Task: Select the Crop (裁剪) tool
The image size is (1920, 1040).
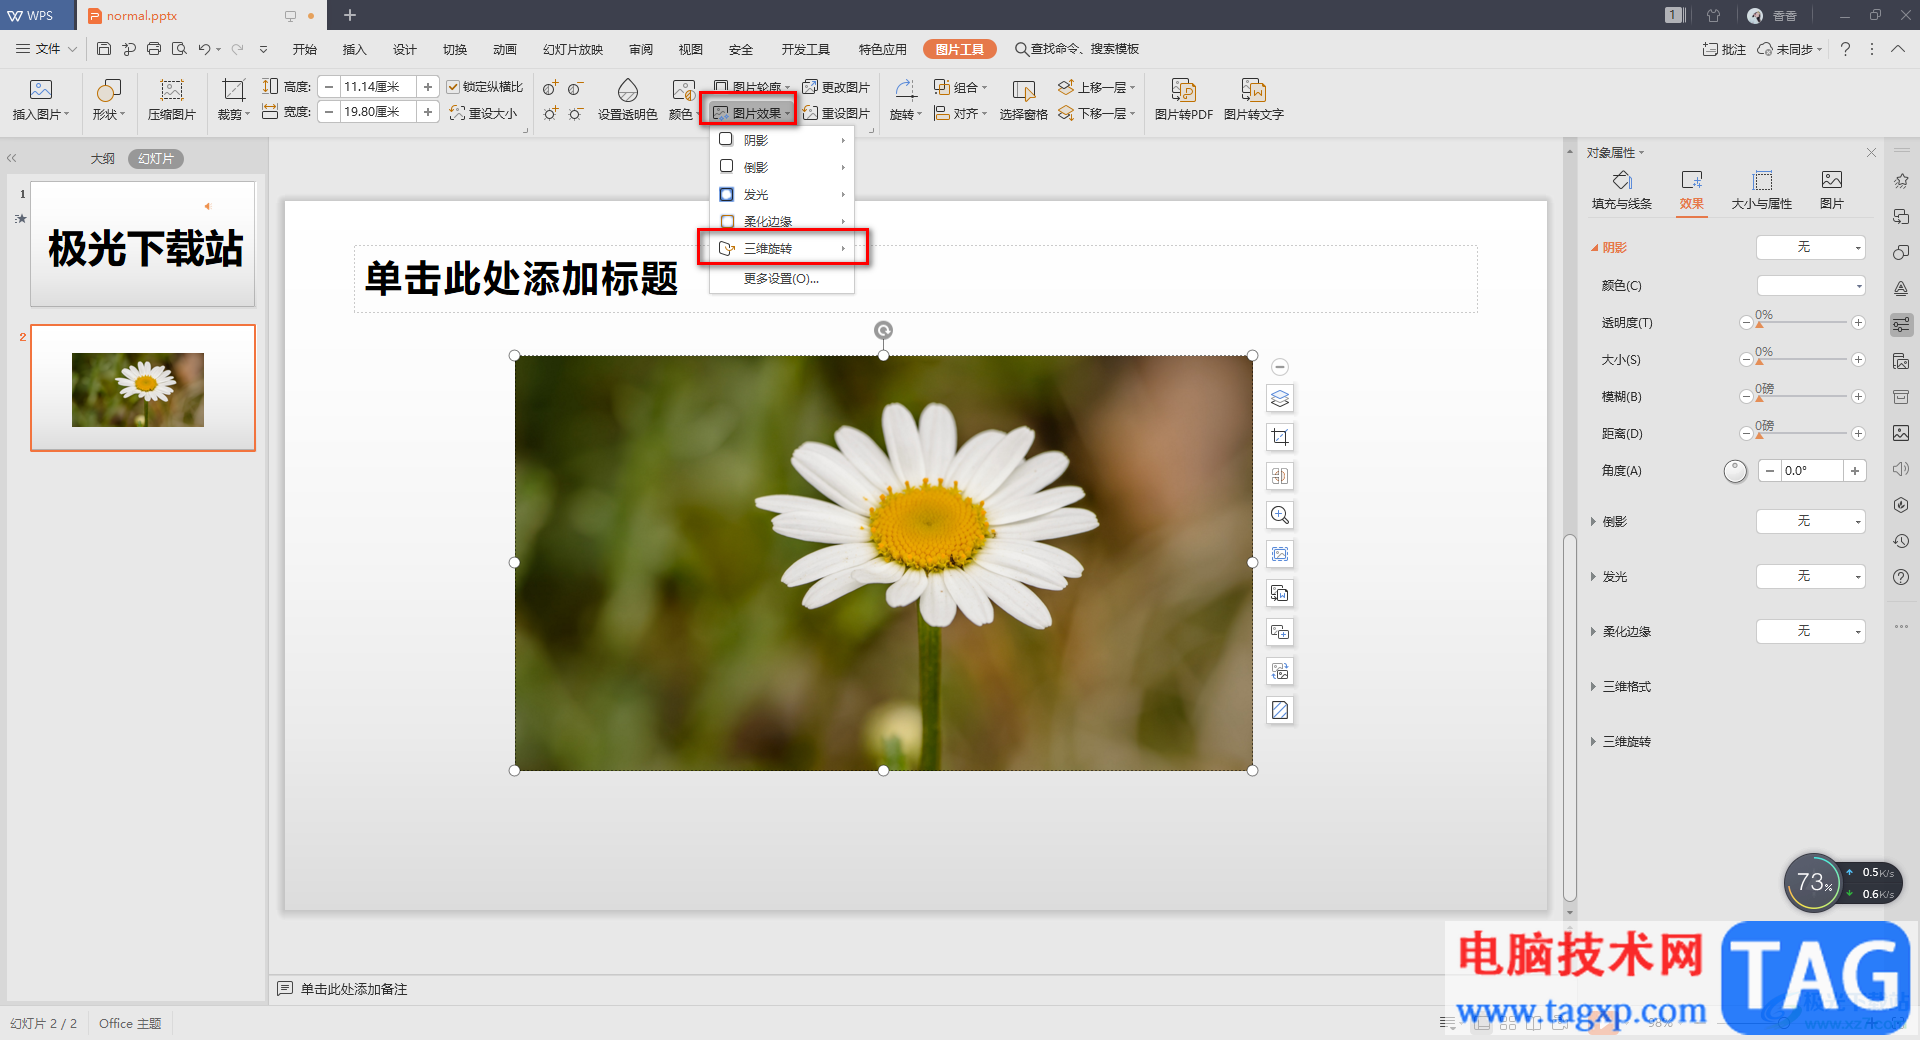Action: click(233, 90)
